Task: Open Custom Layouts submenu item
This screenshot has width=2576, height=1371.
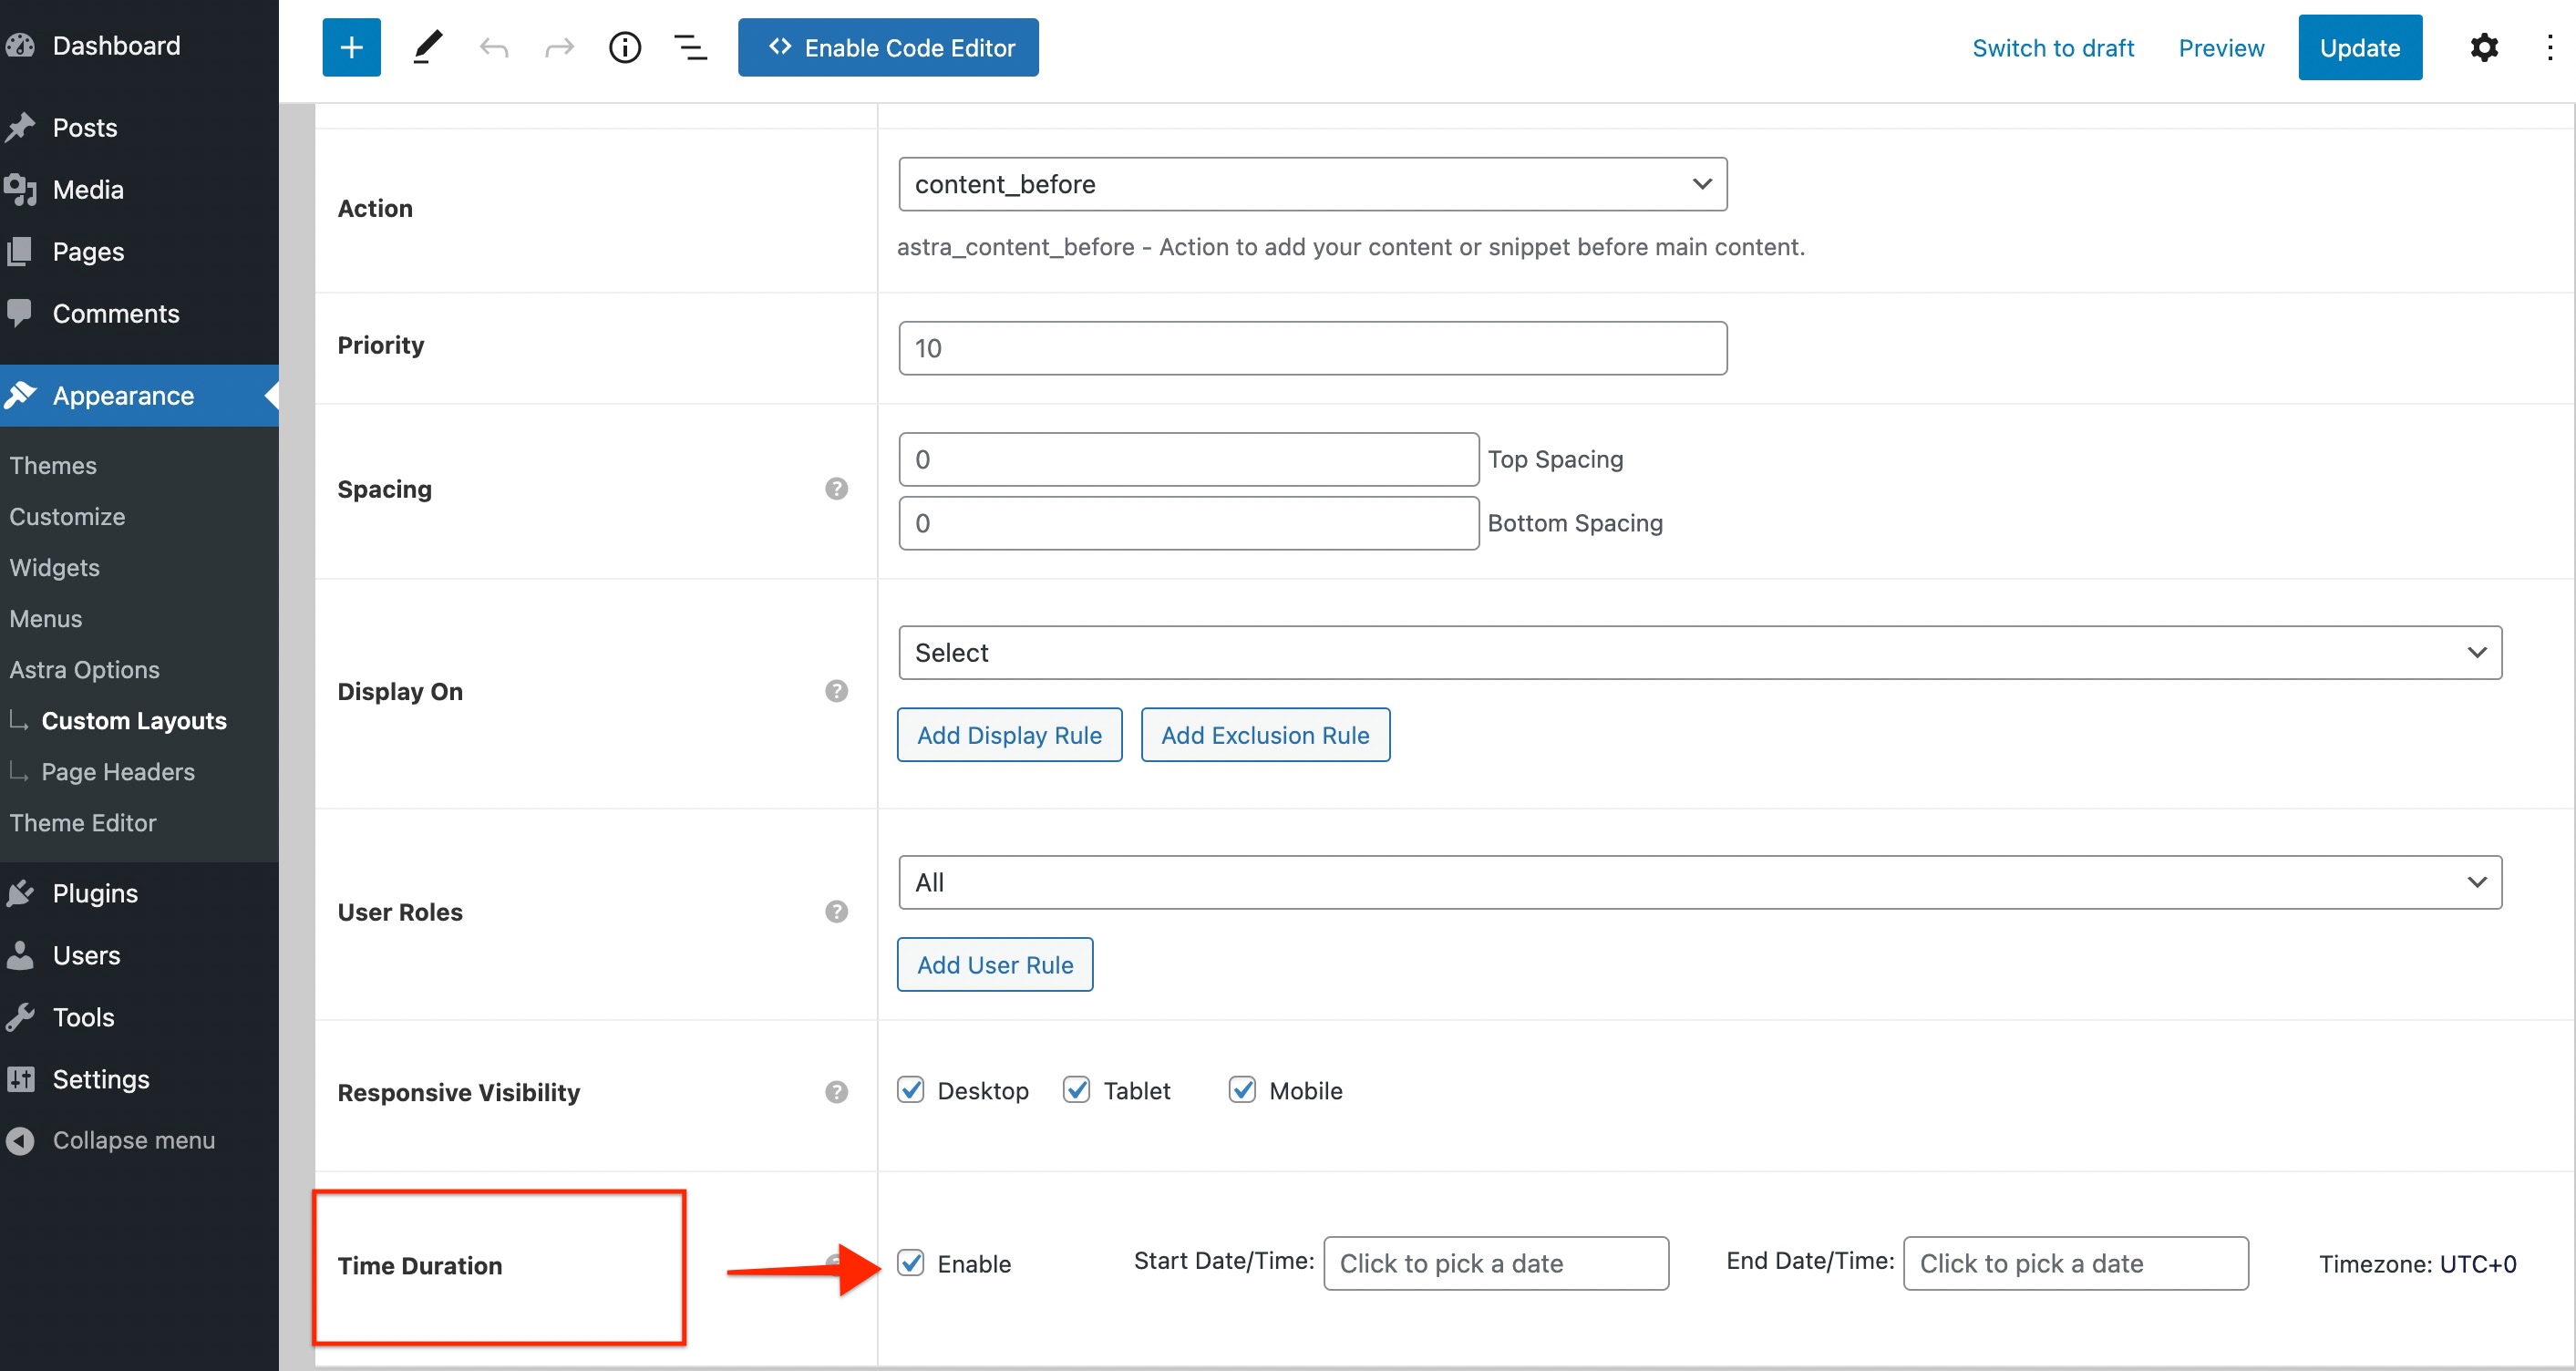Action: (134, 720)
